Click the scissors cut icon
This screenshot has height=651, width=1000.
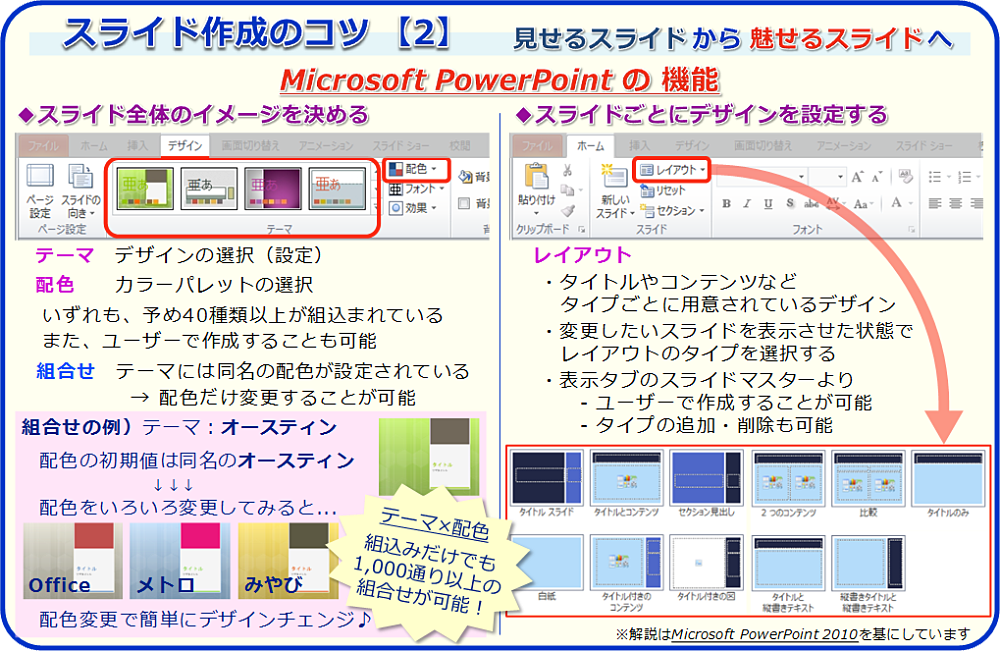pos(567,170)
